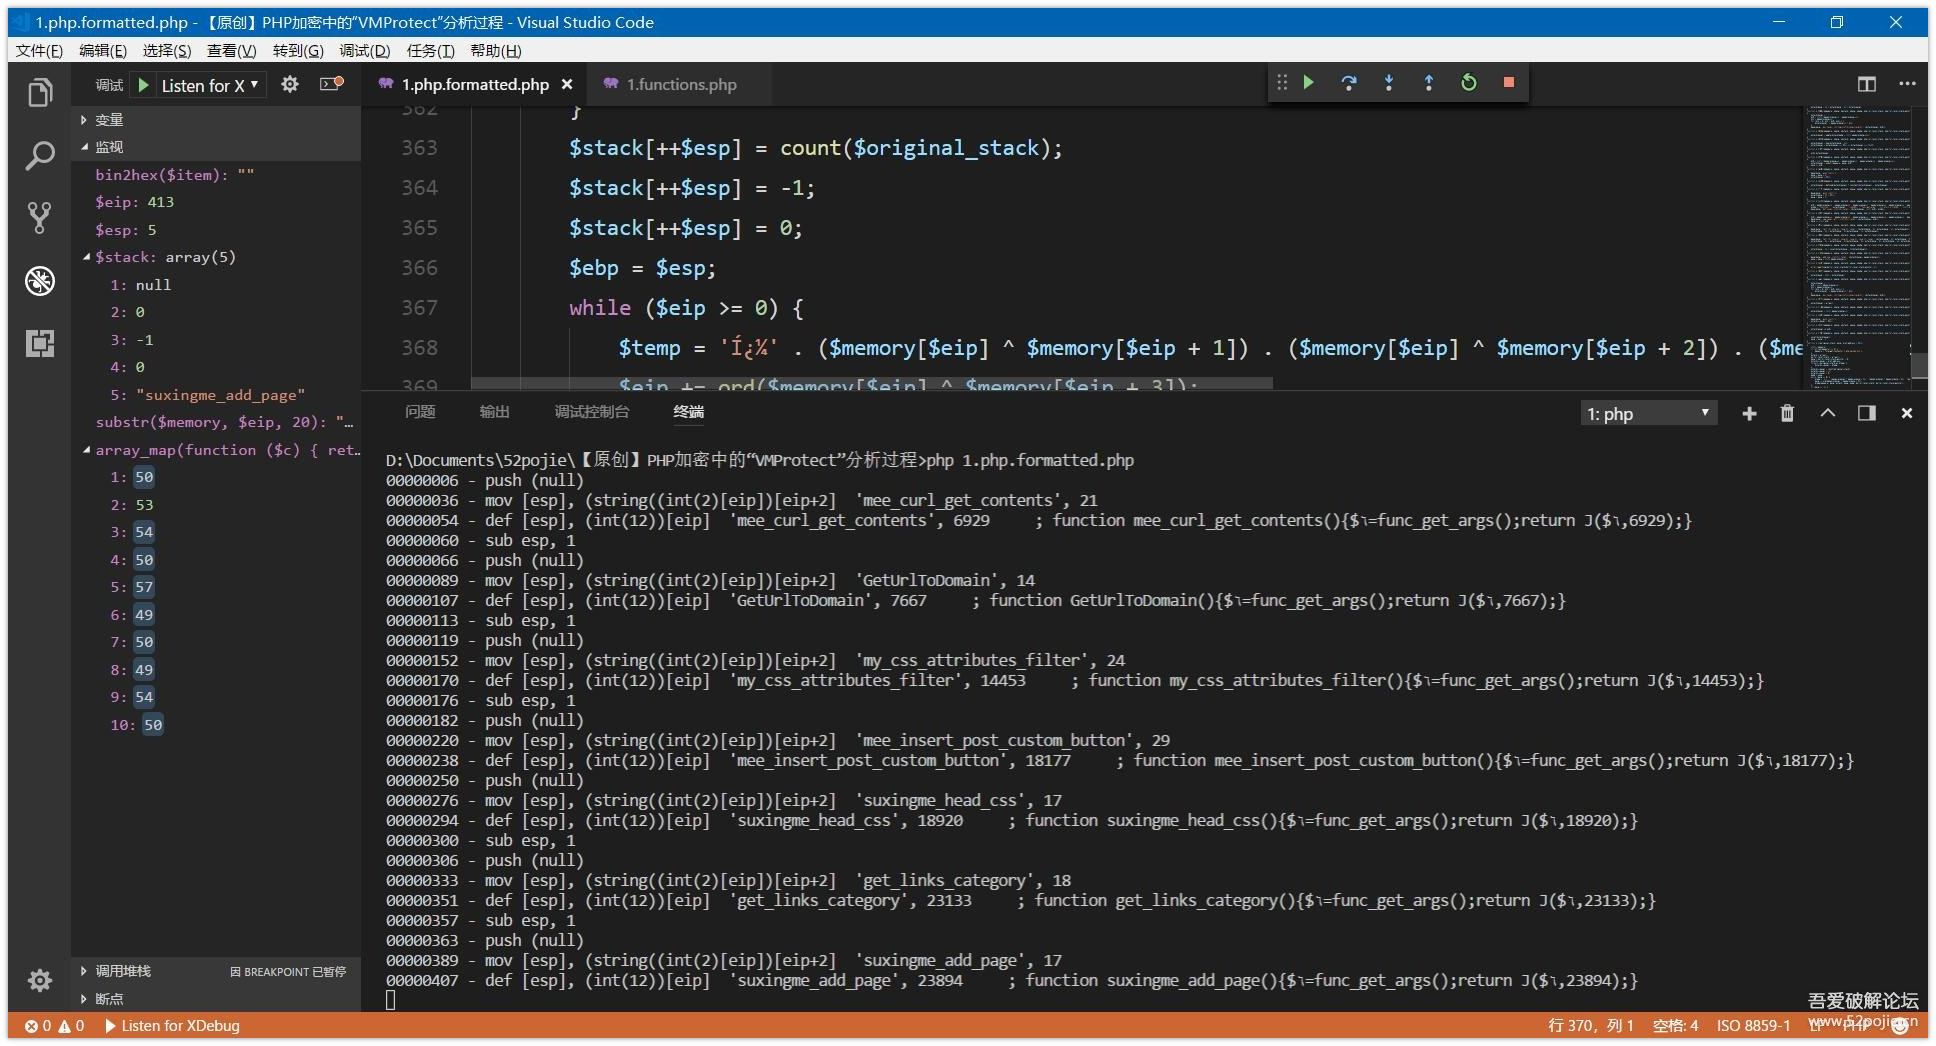Open the Source Control view
Viewport: 1936px width, 1046px height.
point(40,218)
